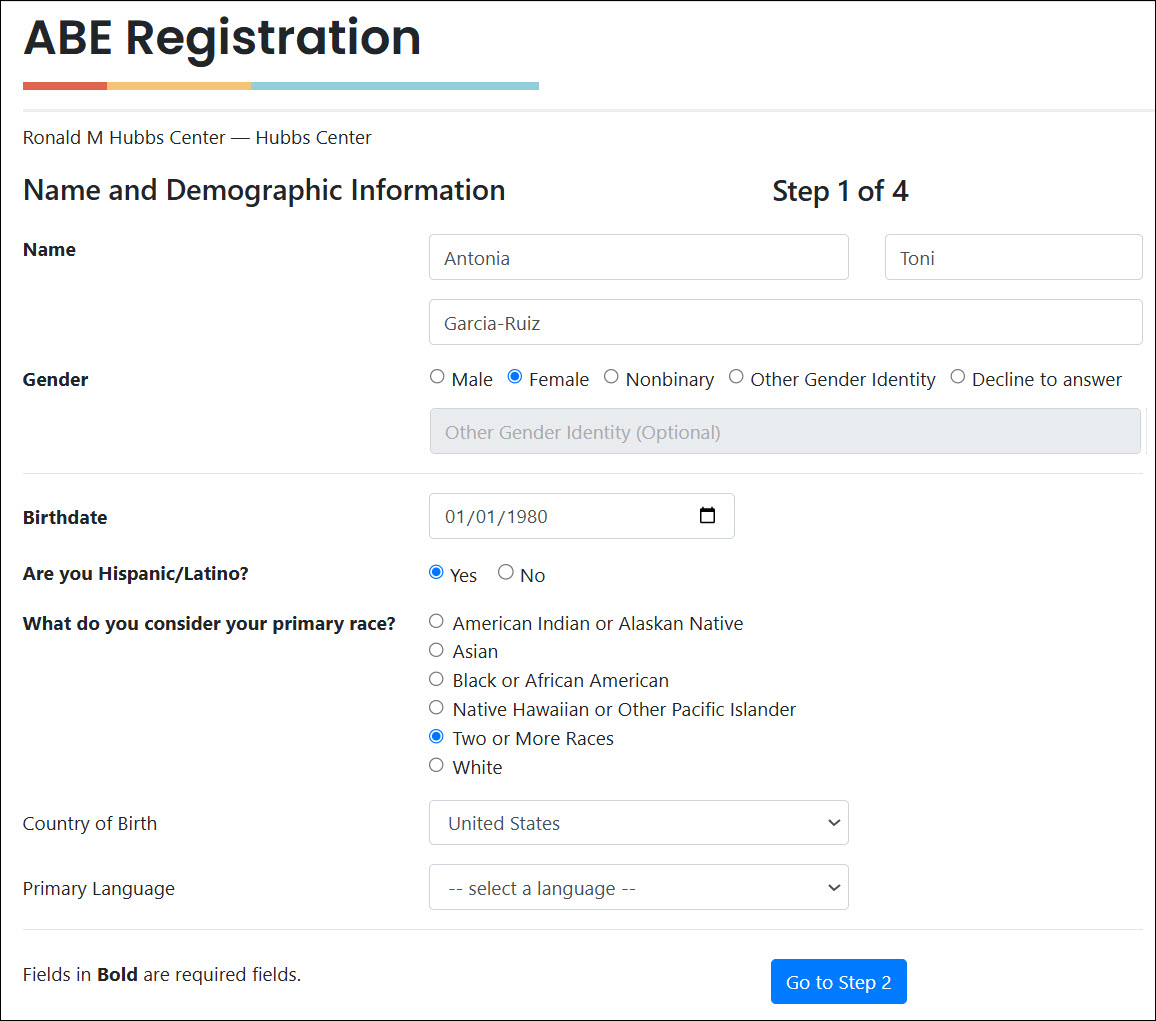This screenshot has height=1021, width=1156.
Task: Open the birthdate calendar picker icon
Action: [707, 516]
